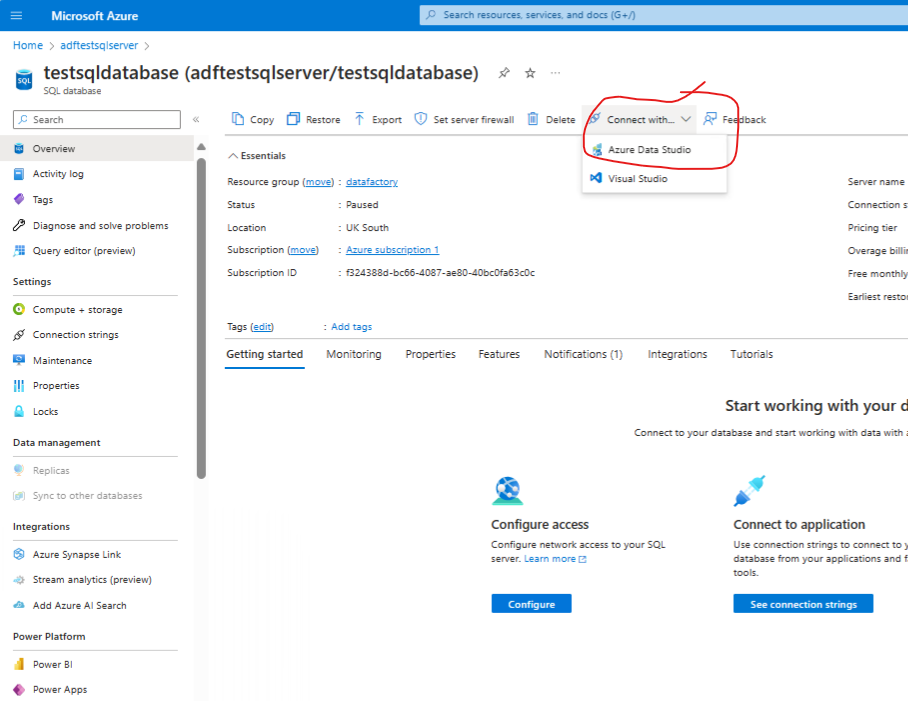
Task: Pin the testsqldatabase page to dashboard
Action: coord(504,73)
